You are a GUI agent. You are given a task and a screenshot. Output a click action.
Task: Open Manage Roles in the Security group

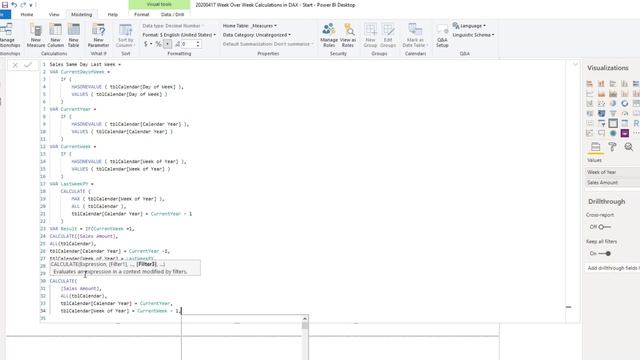329,35
